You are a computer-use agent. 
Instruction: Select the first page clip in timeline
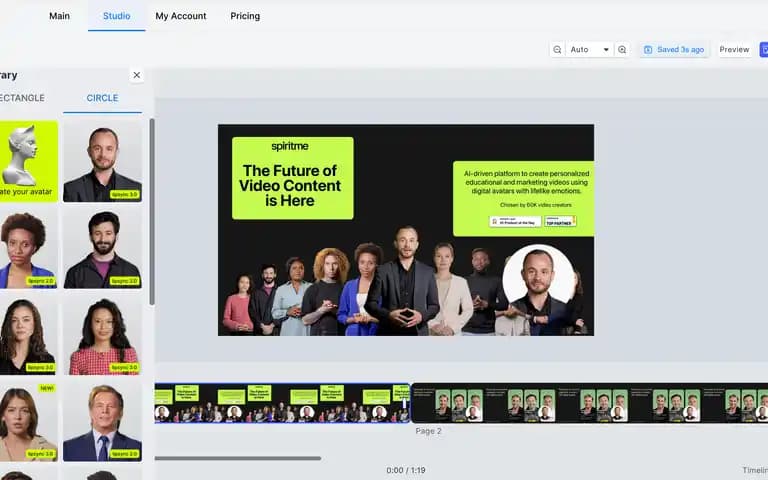tap(282, 403)
